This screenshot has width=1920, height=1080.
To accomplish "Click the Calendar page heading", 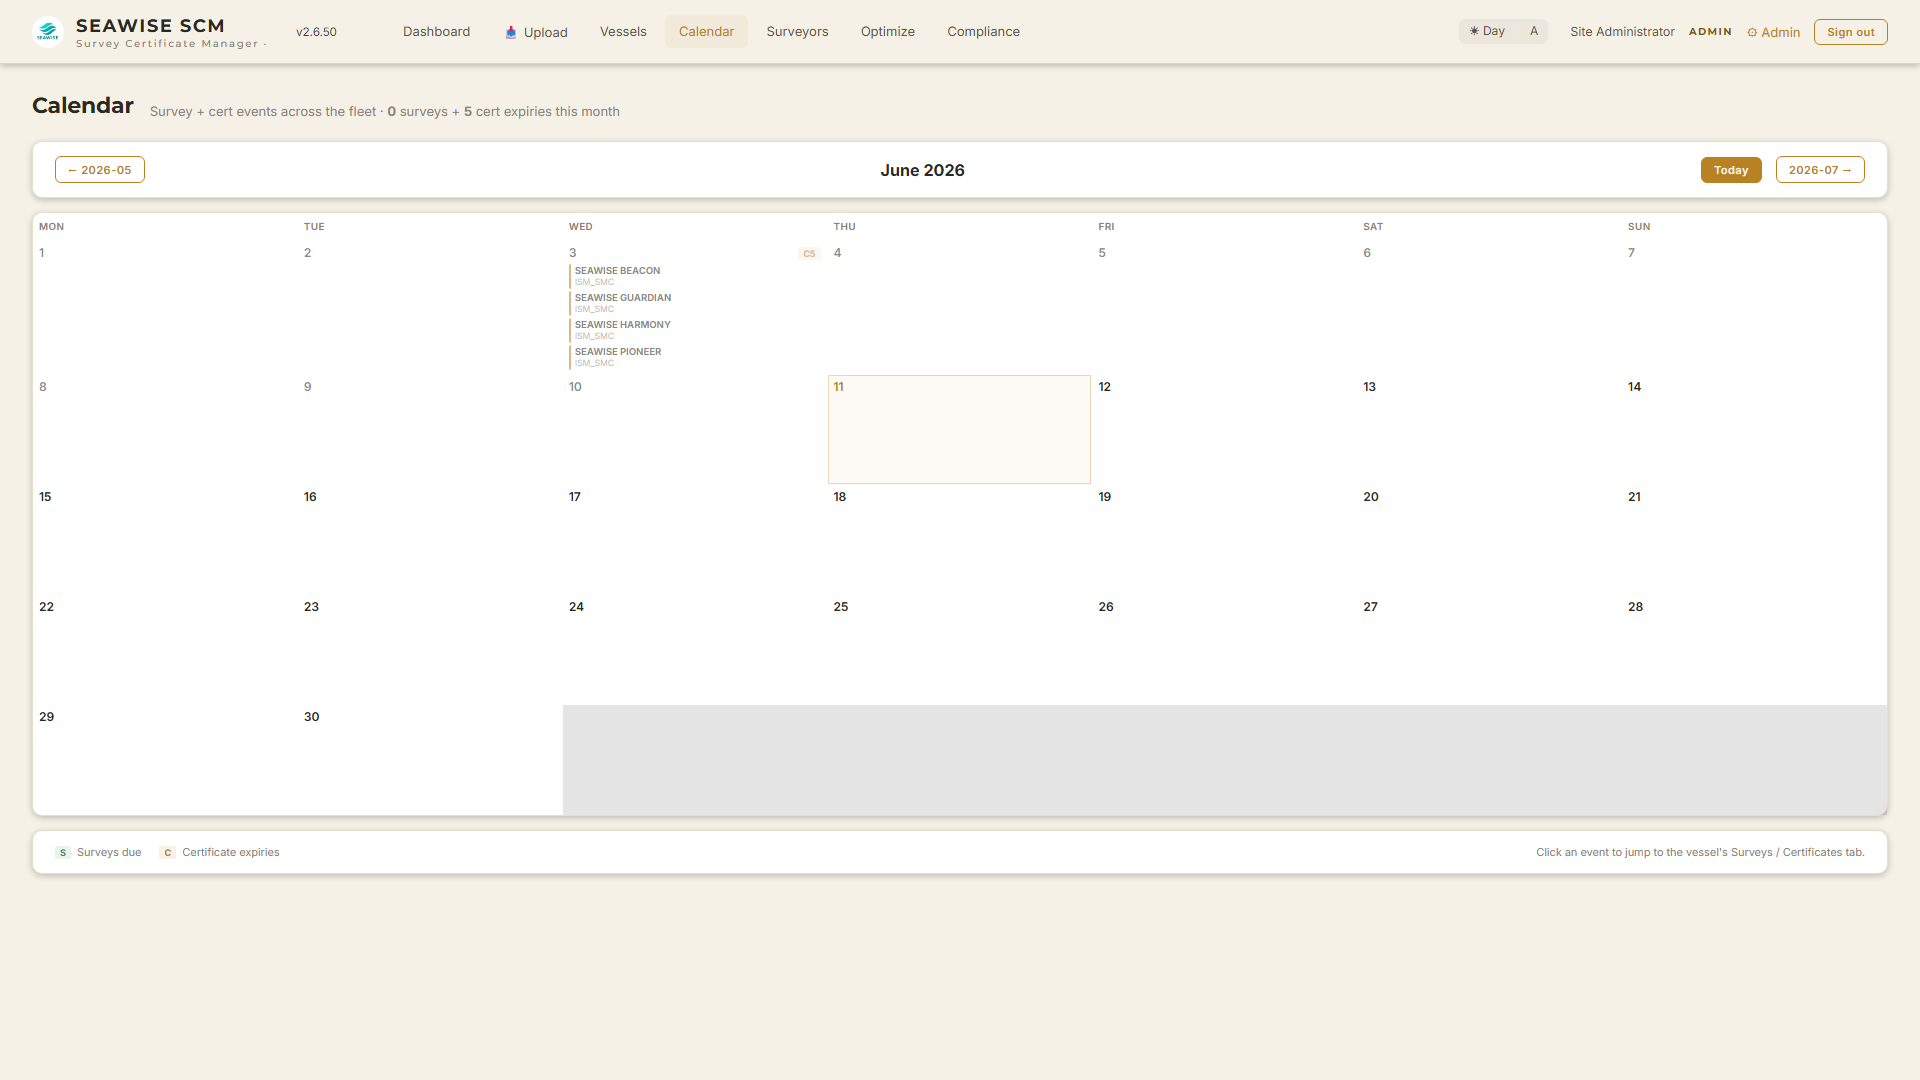I will click(x=83, y=105).
